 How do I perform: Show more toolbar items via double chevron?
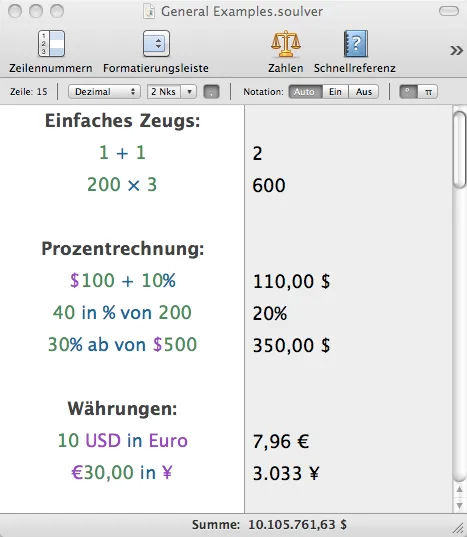[456, 51]
